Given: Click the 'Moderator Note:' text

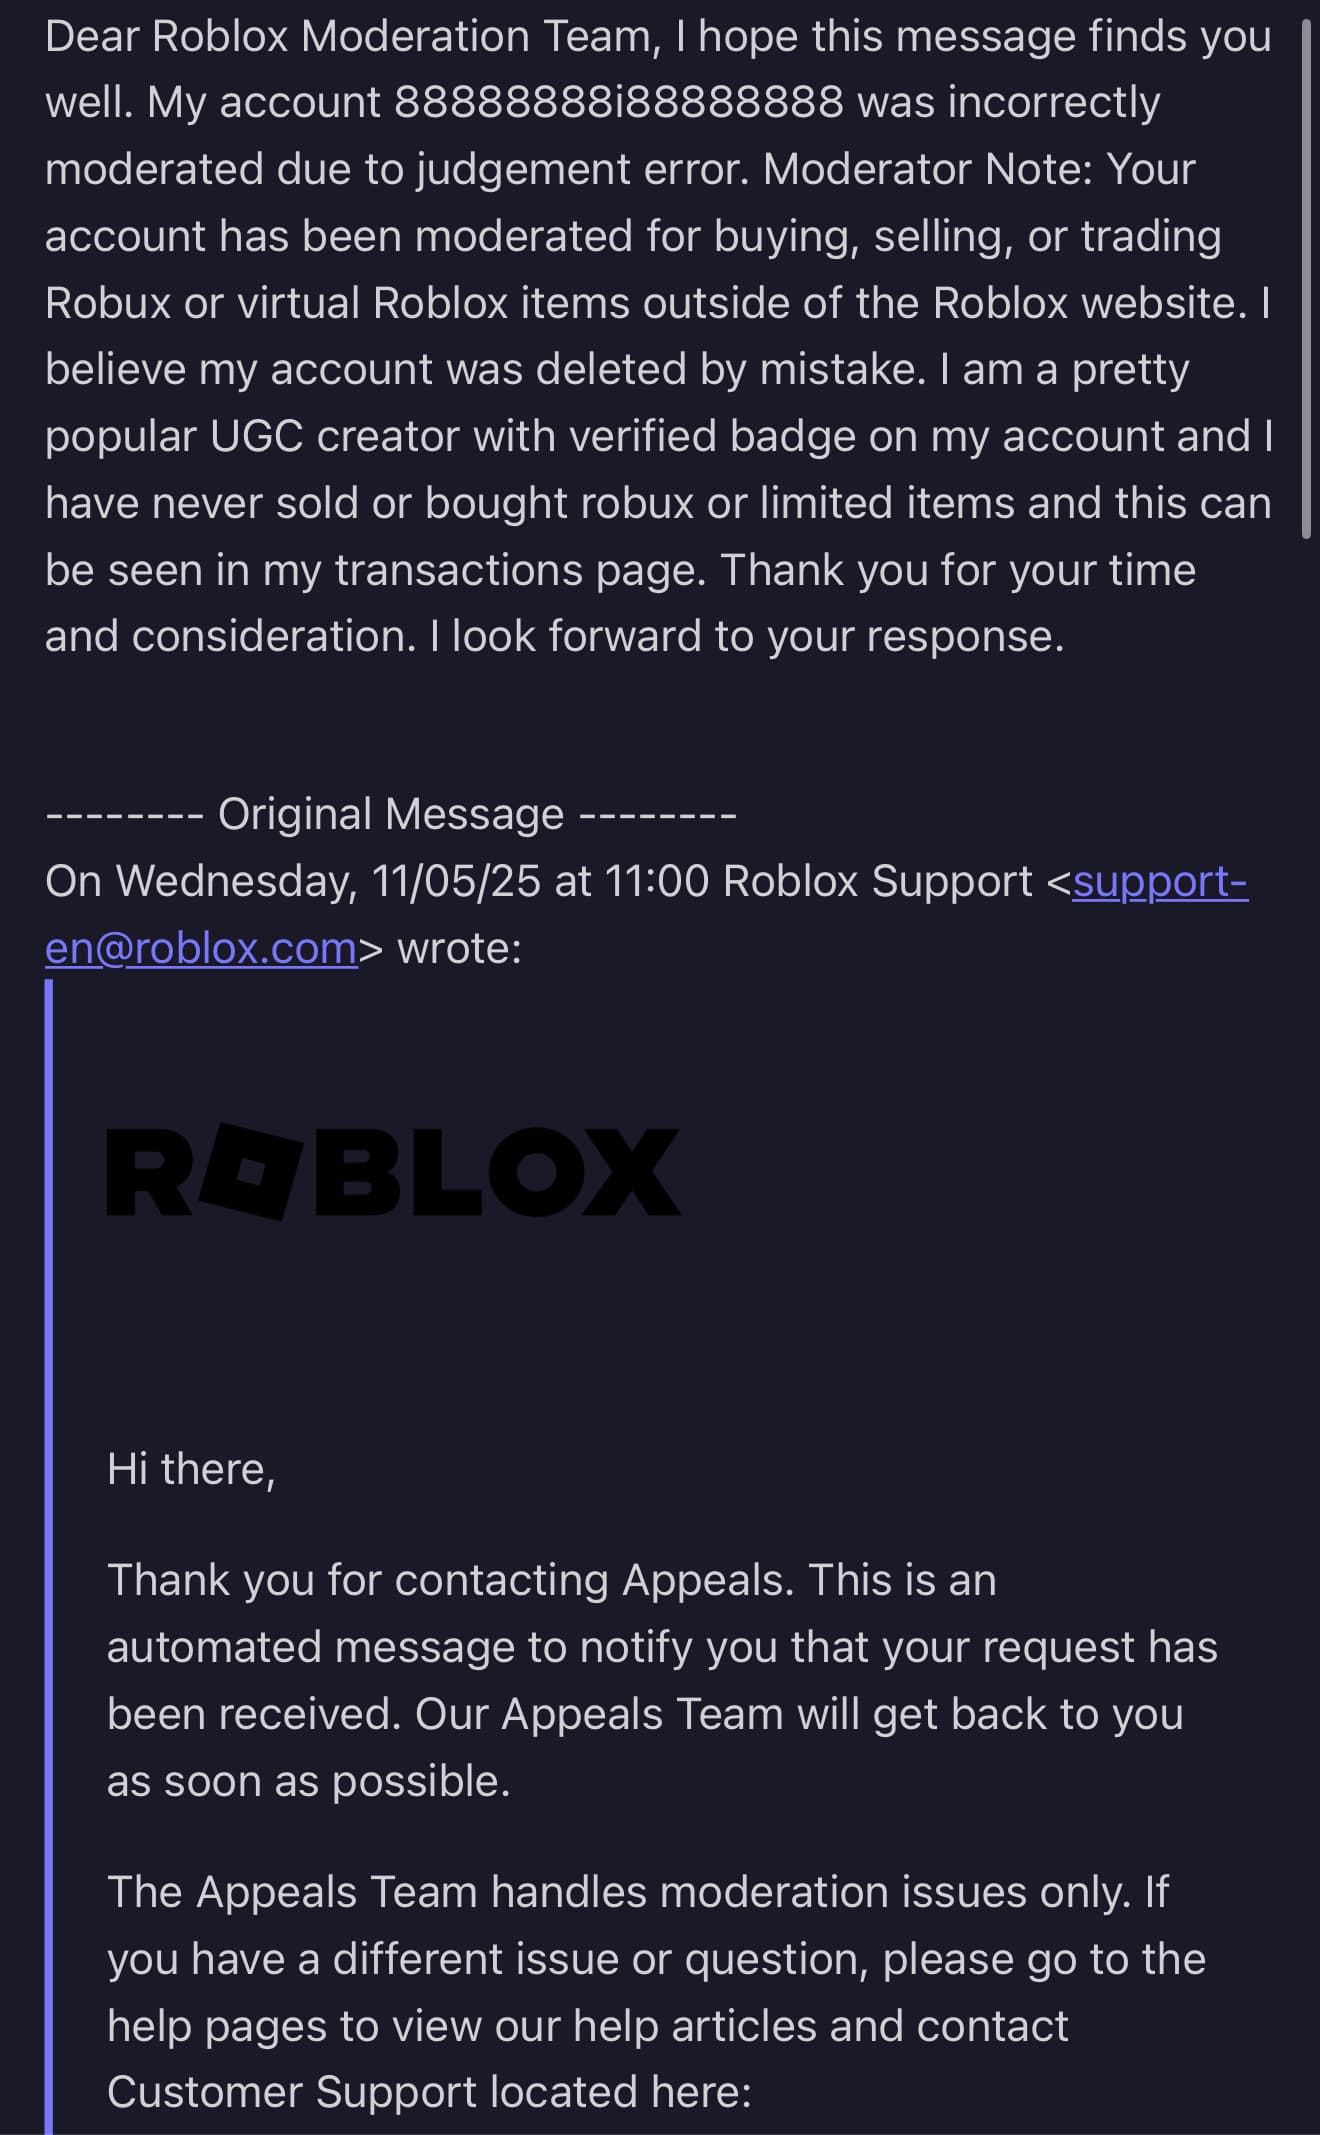Looking at the screenshot, I should pyautogui.click(x=927, y=170).
